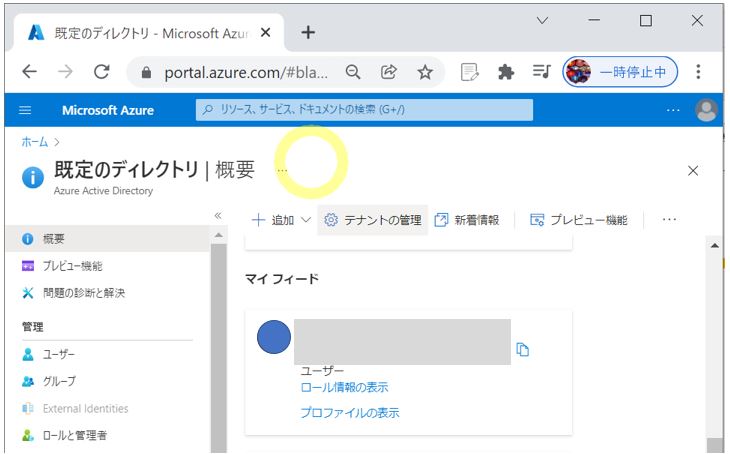Viewport: 730px width, 454px height.
Task: Click the blue info icon beside directory title
Action: pos(33,177)
